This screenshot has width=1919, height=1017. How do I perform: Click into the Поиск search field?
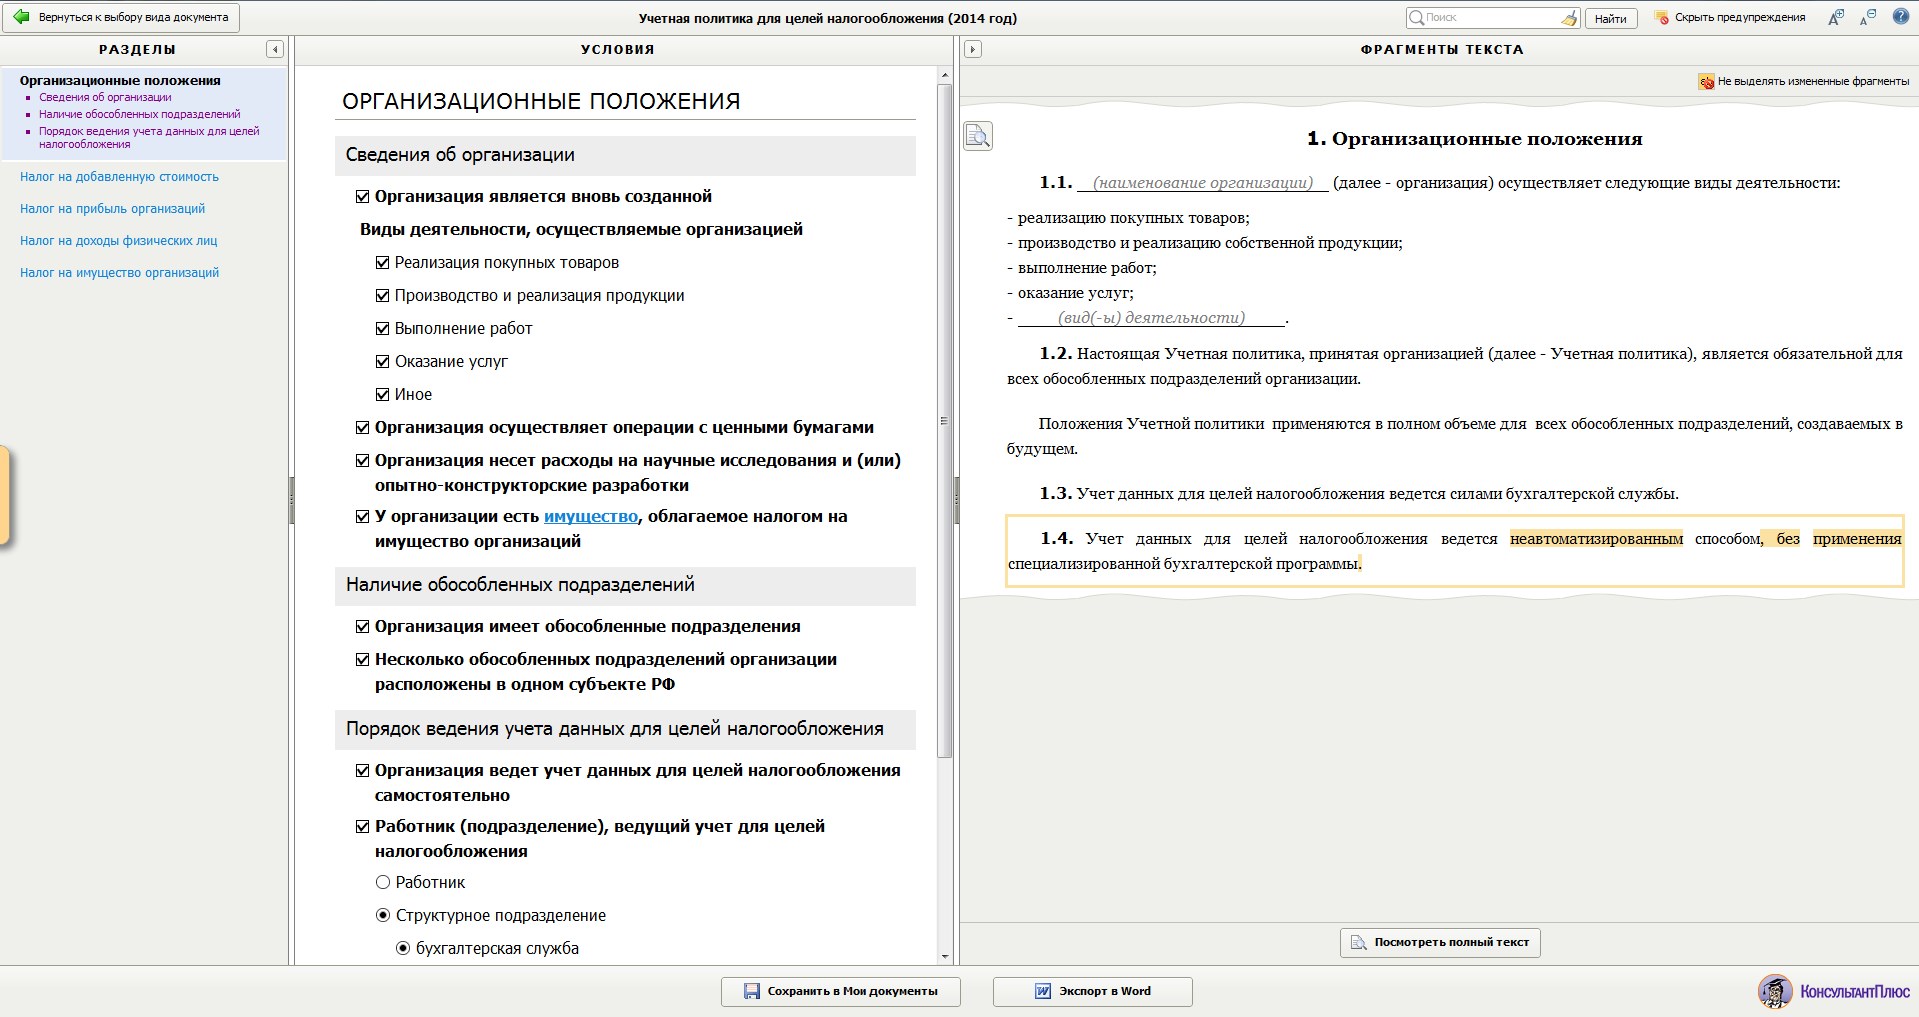[1490, 18]
